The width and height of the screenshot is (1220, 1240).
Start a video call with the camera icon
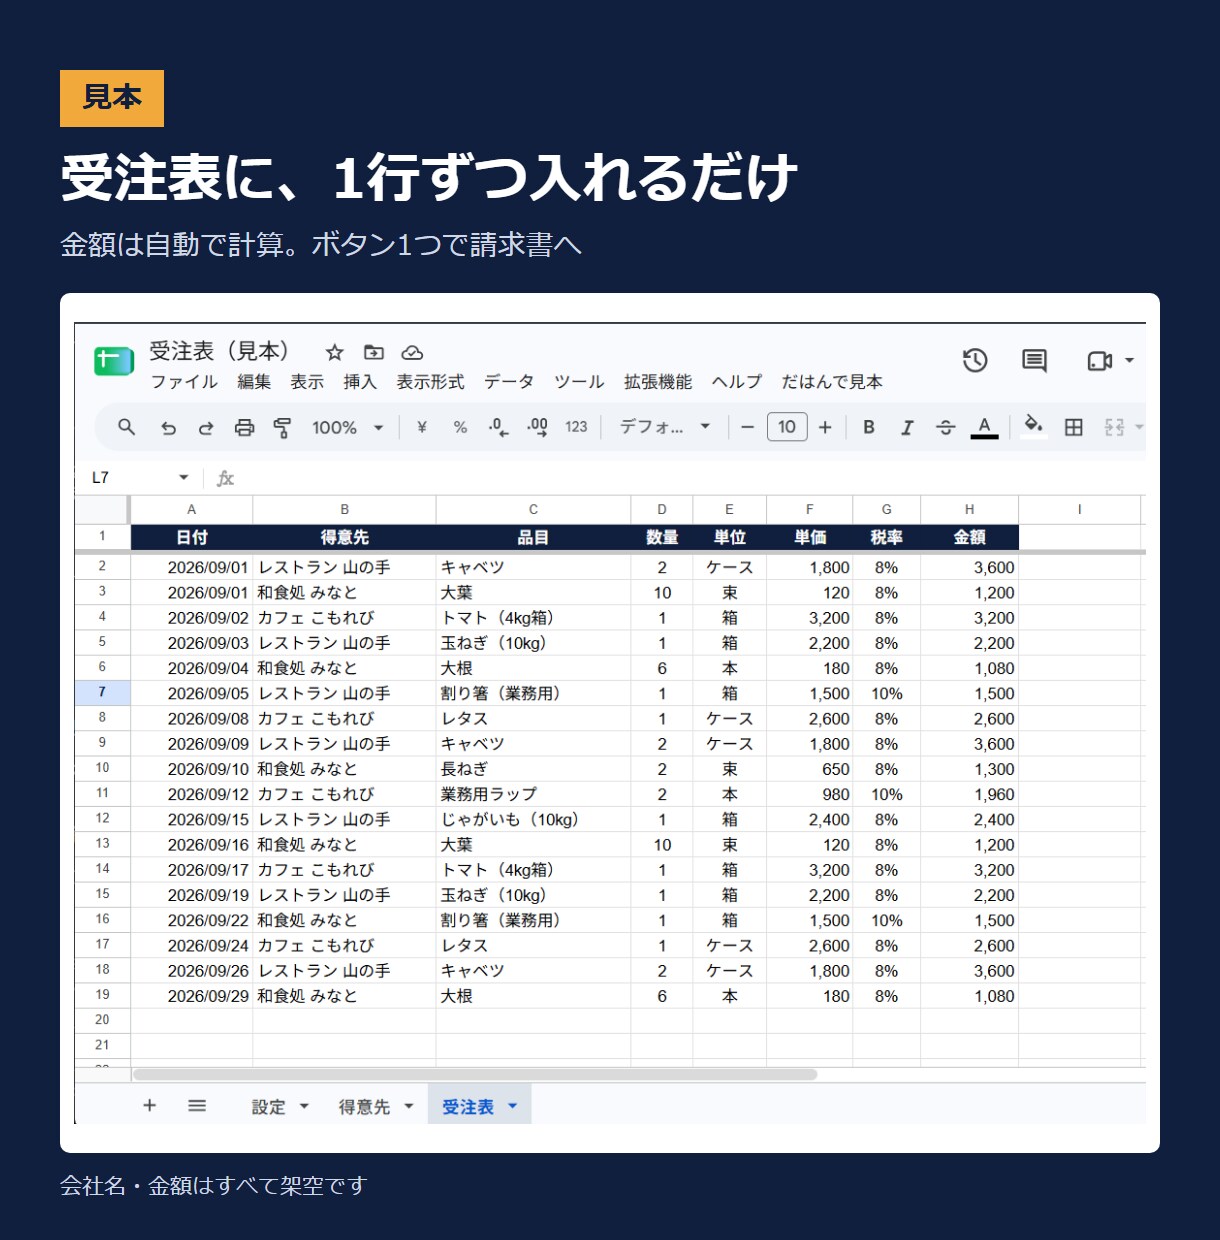1099,360
